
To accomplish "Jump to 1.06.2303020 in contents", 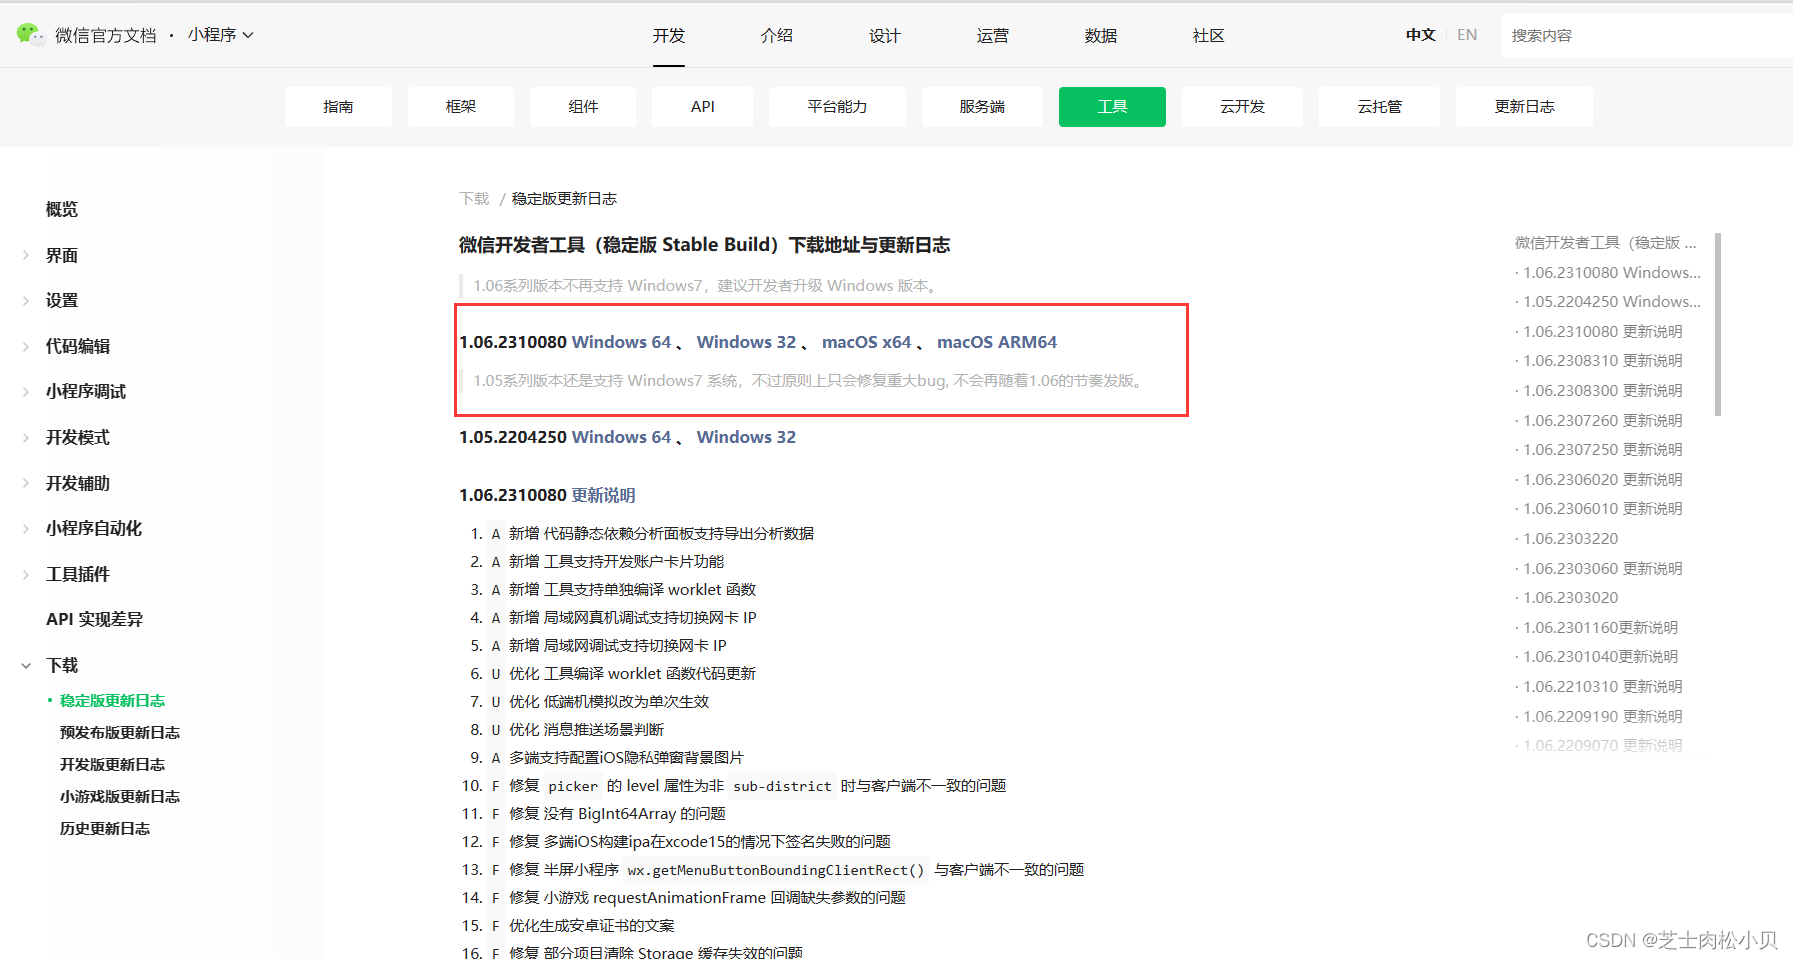I will (x=1571, y=598).
